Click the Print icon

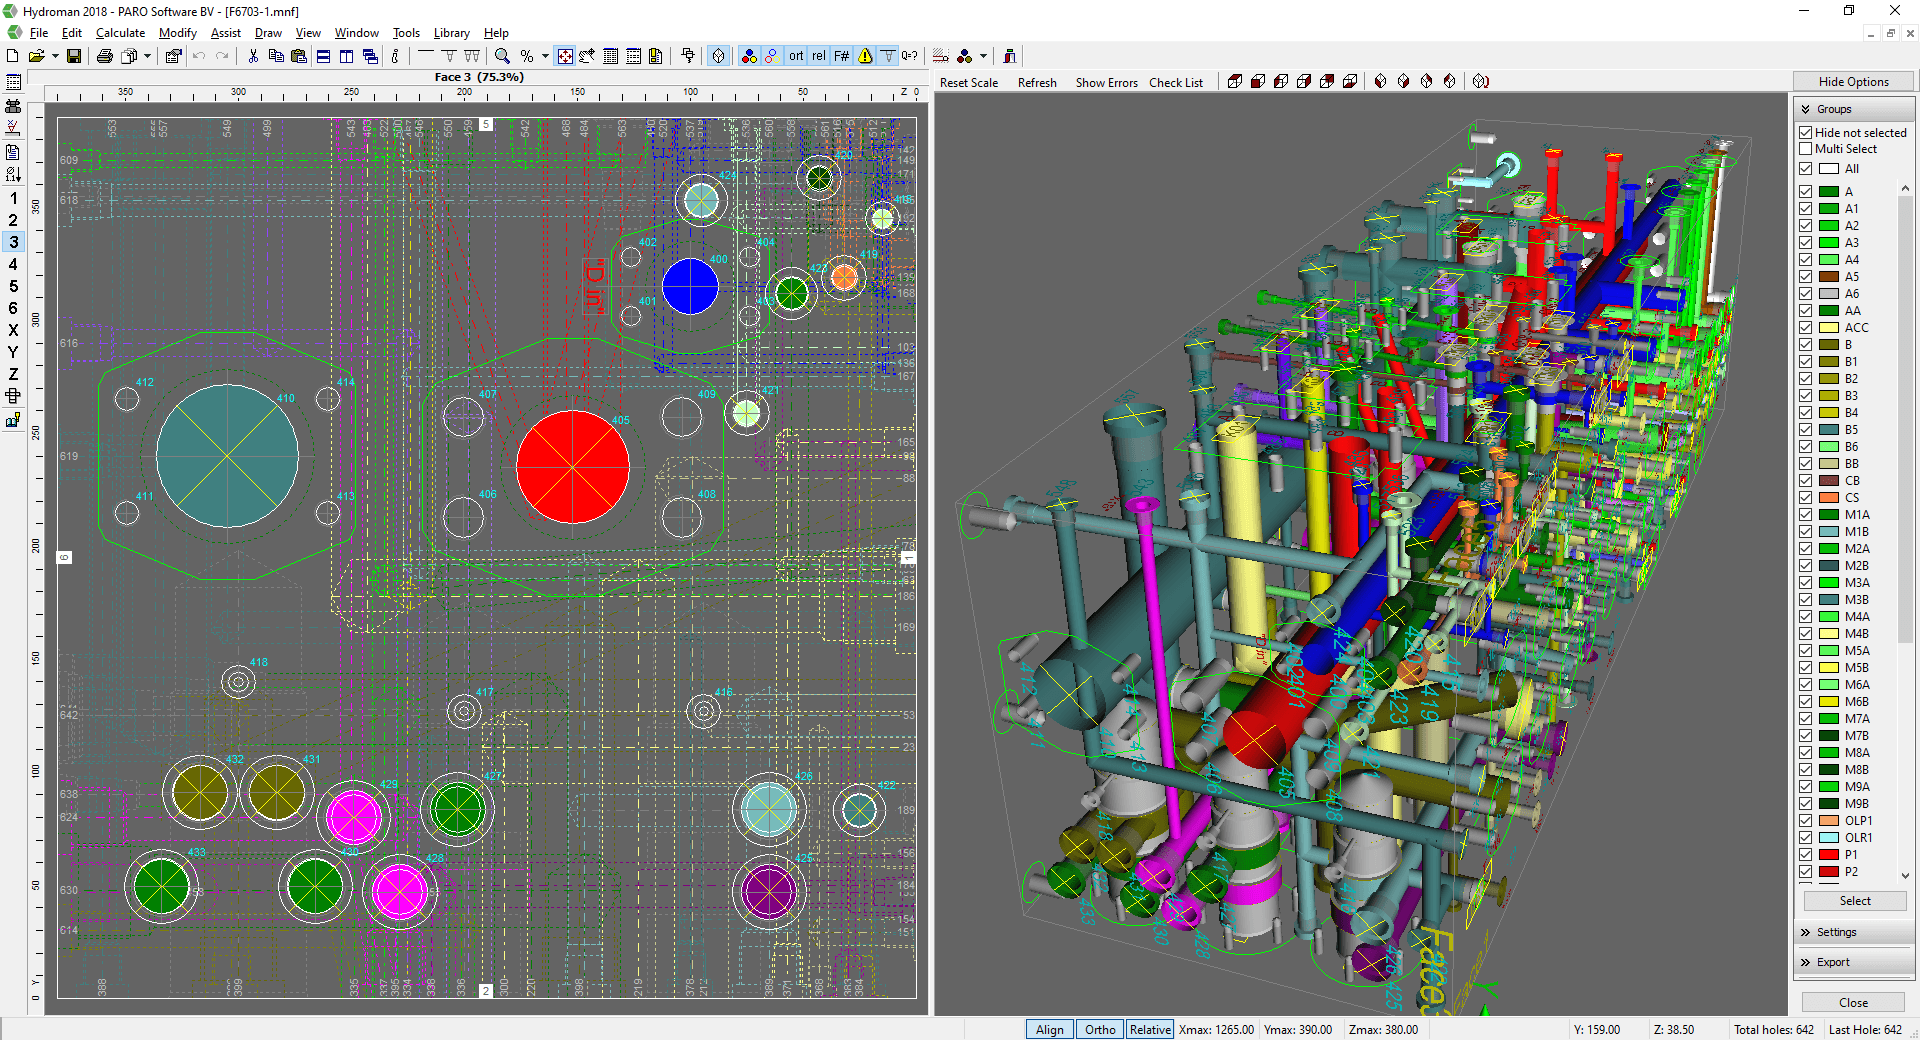(106, 56)
